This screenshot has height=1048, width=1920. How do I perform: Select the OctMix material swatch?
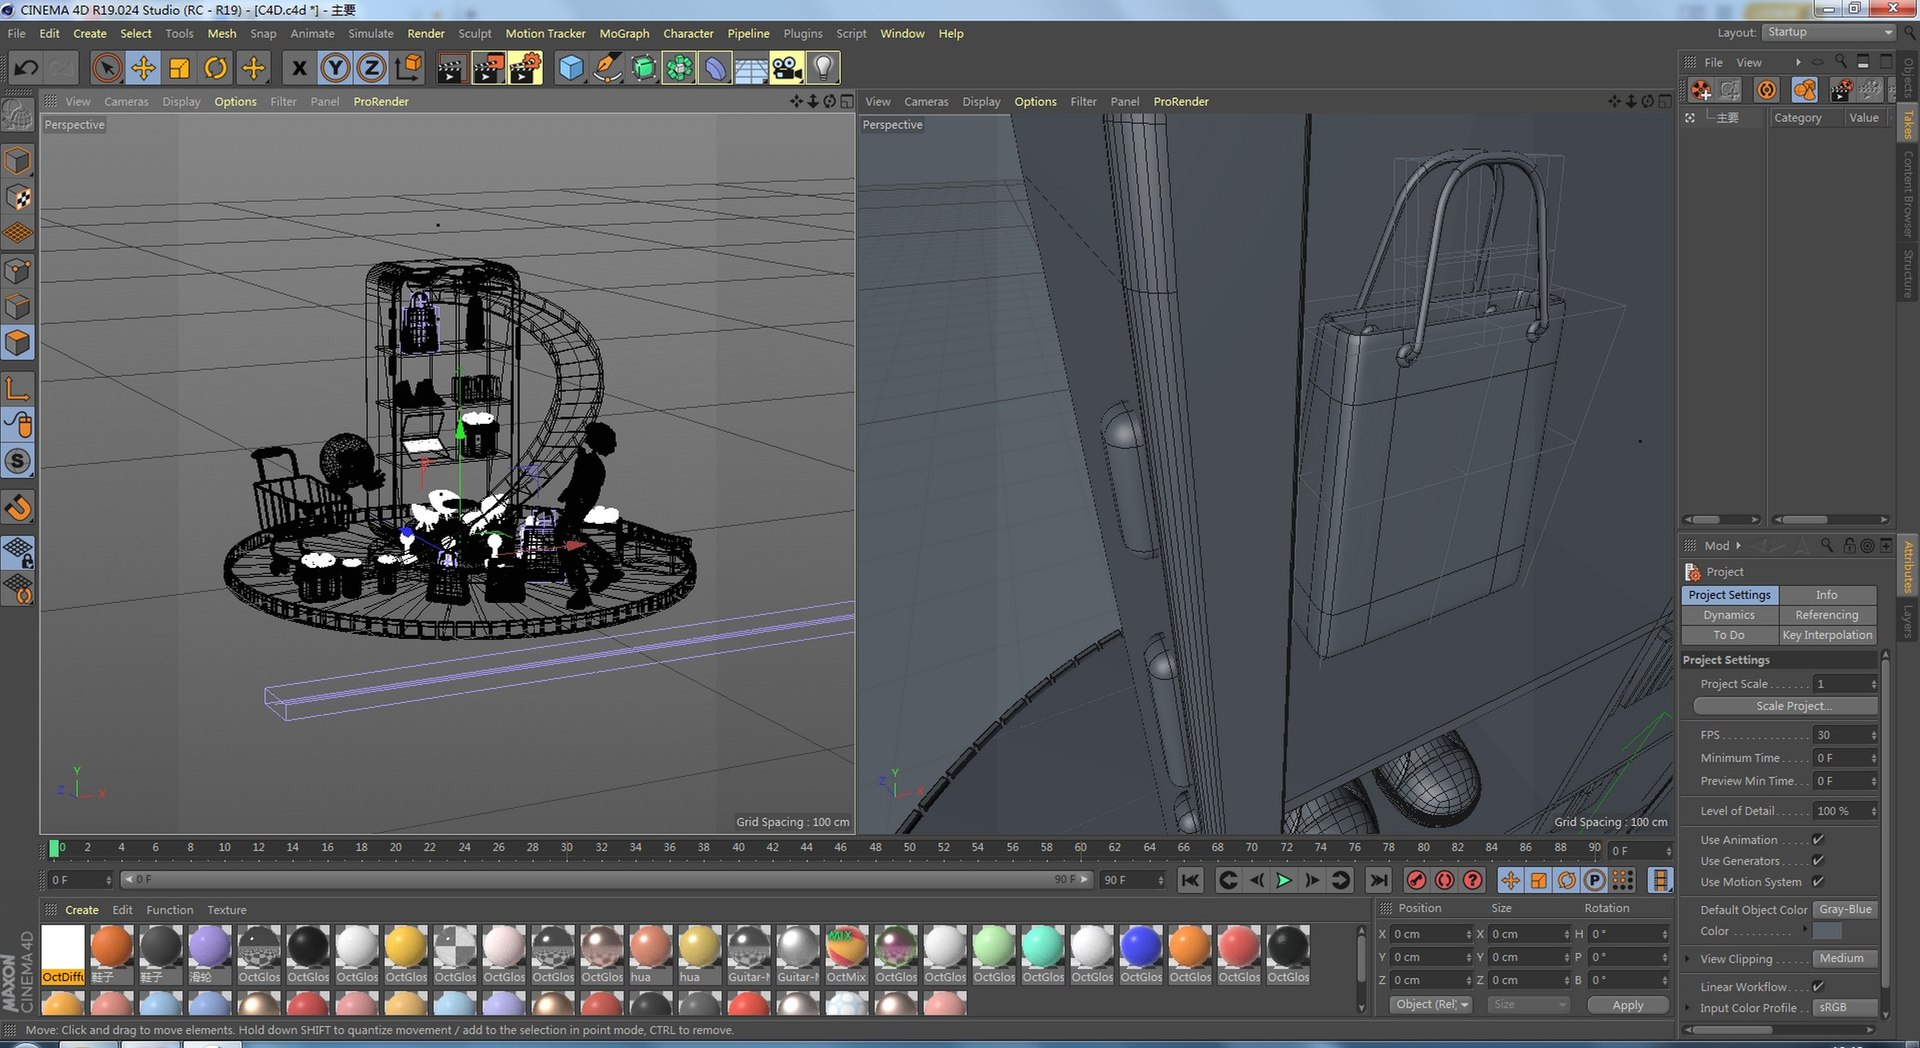pos(847,954)
